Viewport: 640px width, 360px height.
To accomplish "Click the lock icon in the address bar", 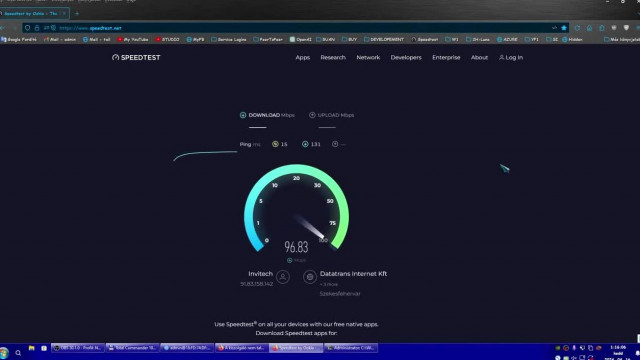I will pyautogui.click(x=37, y=28).
